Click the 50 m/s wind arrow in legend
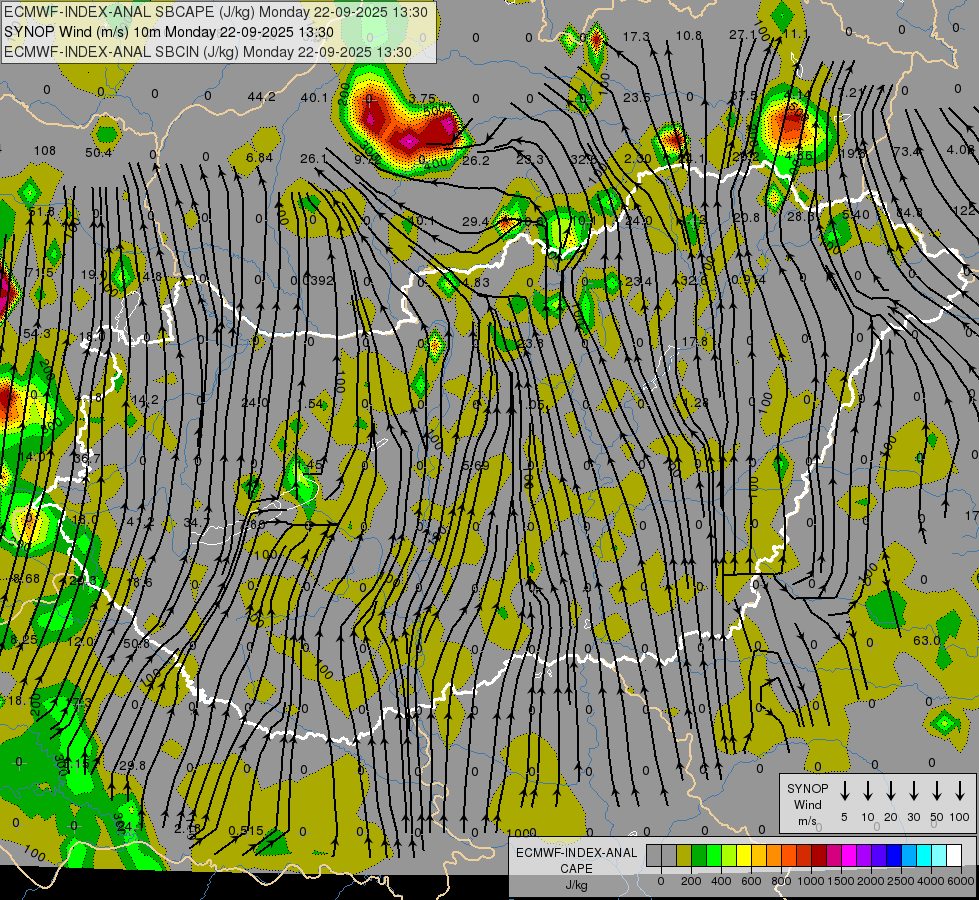979x900 pixels. click(937, 791)
